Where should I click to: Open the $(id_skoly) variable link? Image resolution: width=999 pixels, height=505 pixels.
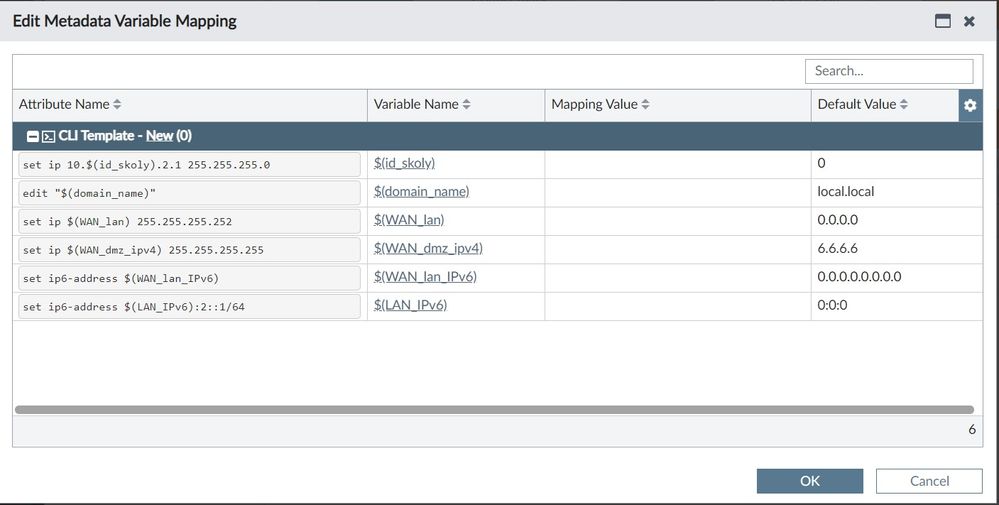coord(404,163)
